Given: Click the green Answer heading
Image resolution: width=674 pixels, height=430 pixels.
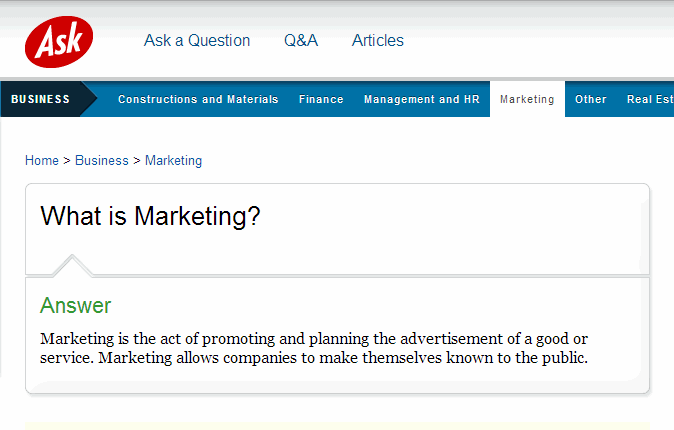Looking at the screenshot, I should tap(76, 306).
